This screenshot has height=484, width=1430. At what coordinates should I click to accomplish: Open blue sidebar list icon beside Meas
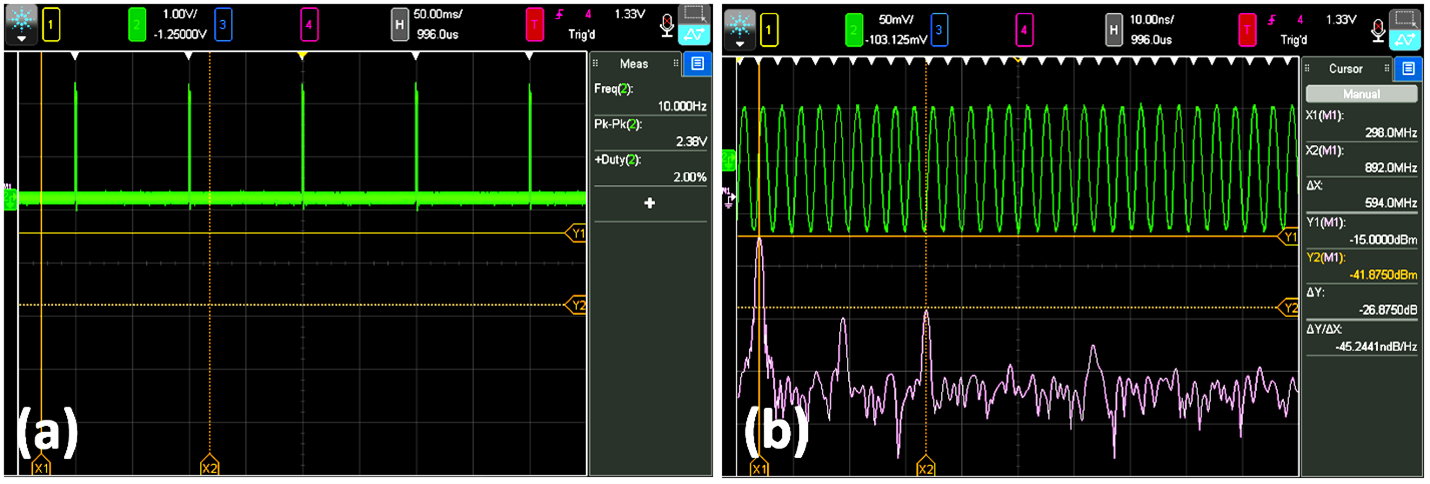(698, 64)
